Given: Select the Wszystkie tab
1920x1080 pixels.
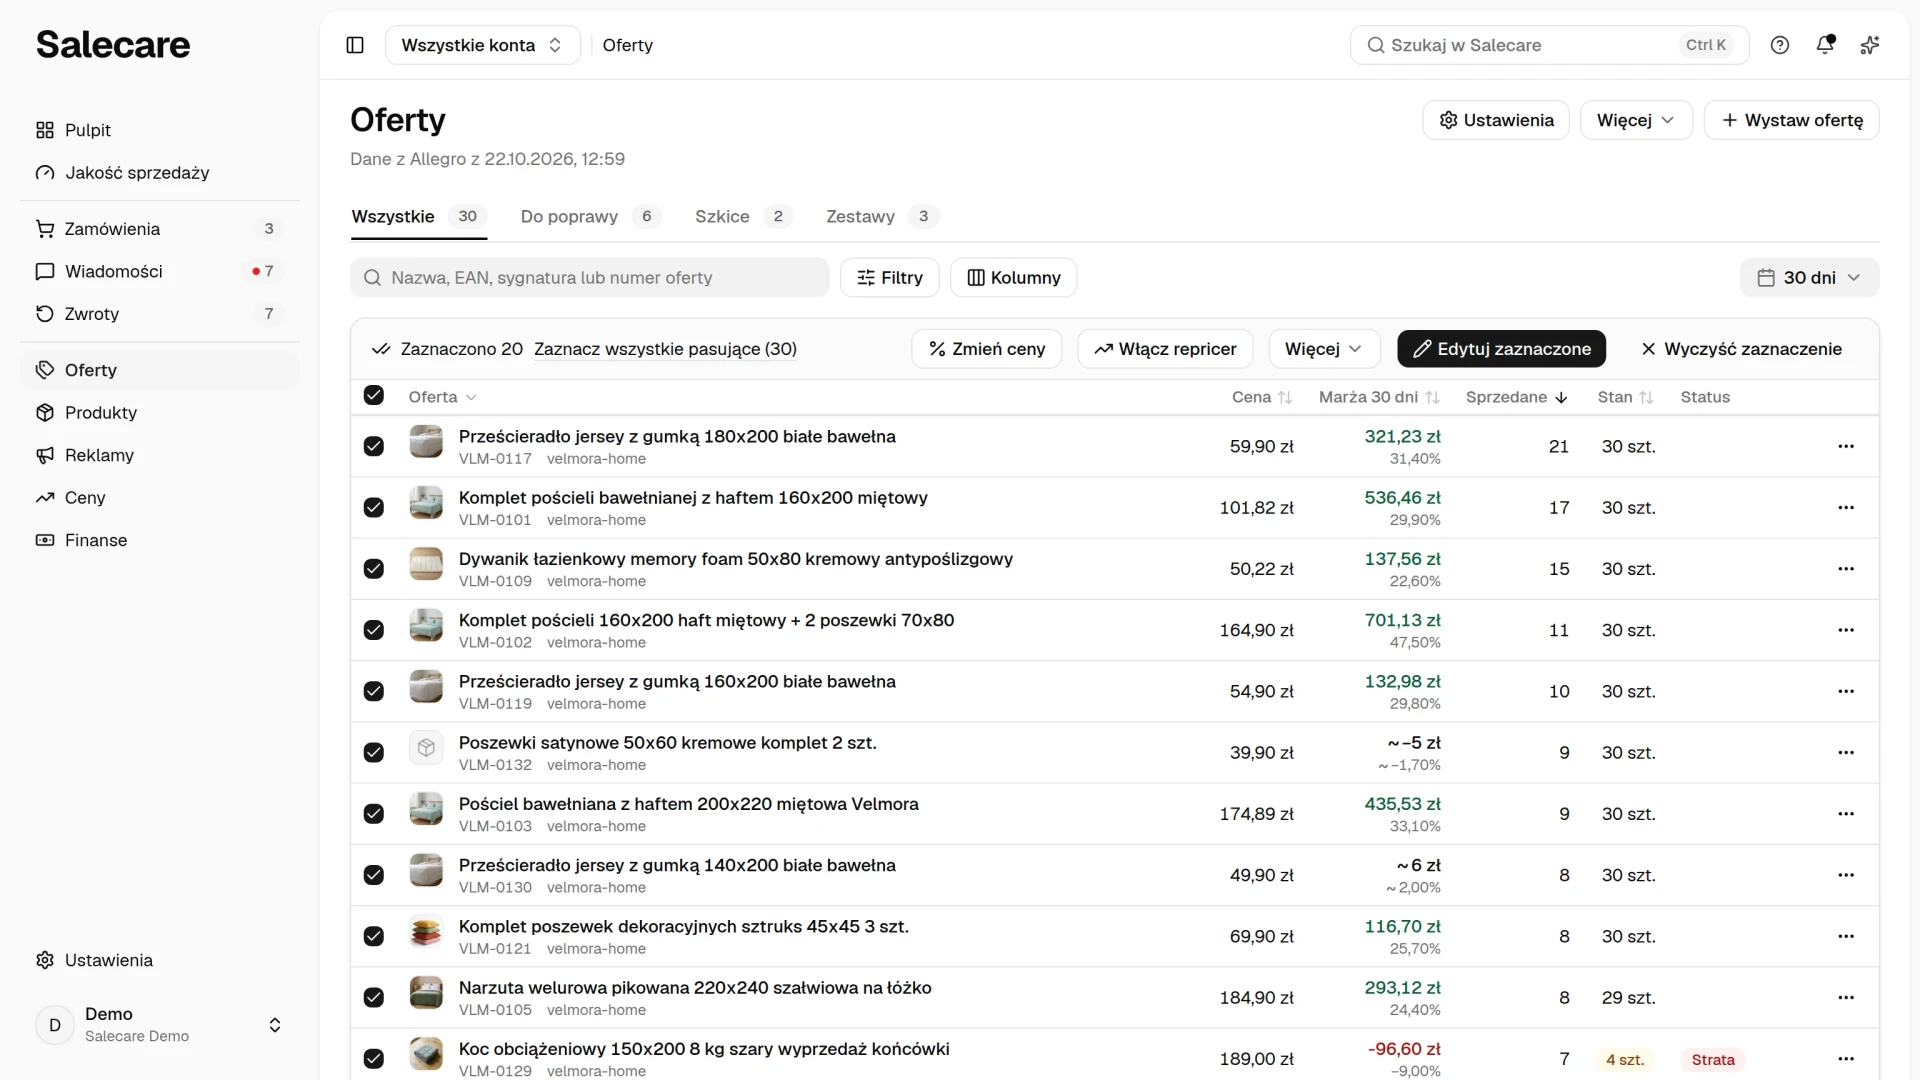Looking at the screenshot, I should tap(419, 216).
